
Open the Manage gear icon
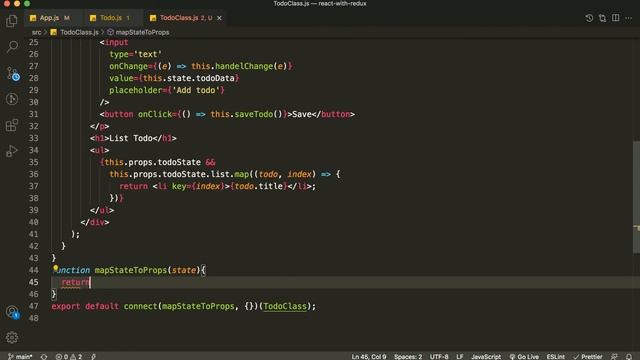[x=12, y=337]
